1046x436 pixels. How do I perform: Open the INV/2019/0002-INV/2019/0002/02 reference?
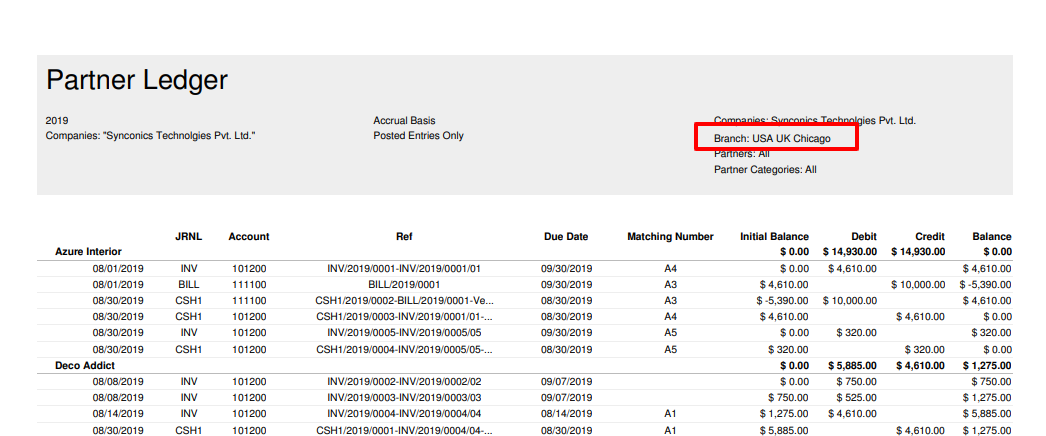point(405,381)
